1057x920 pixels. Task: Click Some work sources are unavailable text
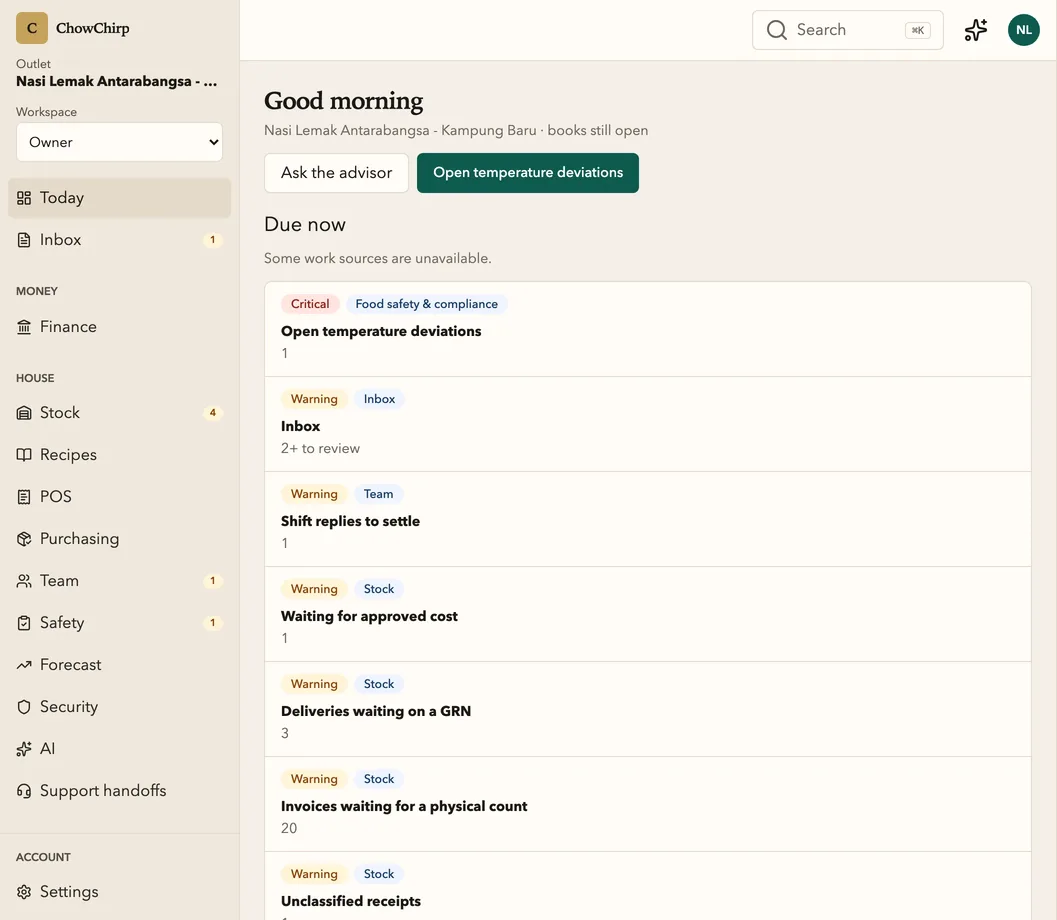point(378,258)
